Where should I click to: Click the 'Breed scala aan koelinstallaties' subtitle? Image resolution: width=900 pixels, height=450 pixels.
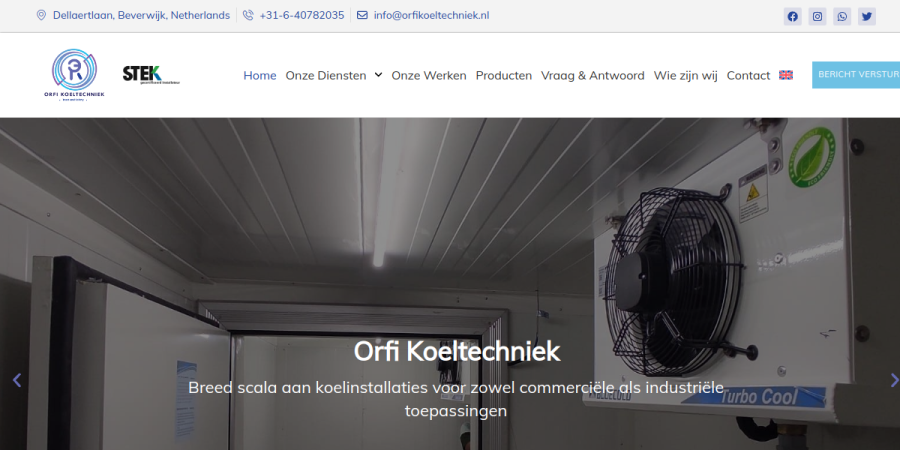(x=456, y=399)
